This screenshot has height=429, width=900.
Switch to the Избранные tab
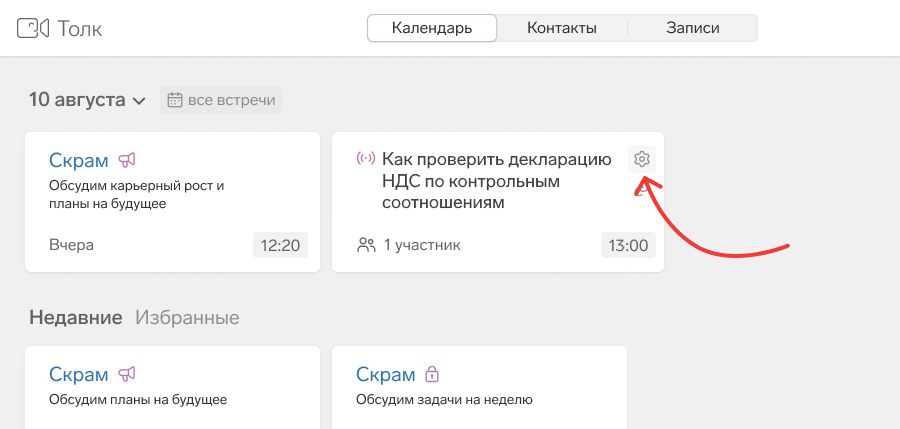click(187, 318)
